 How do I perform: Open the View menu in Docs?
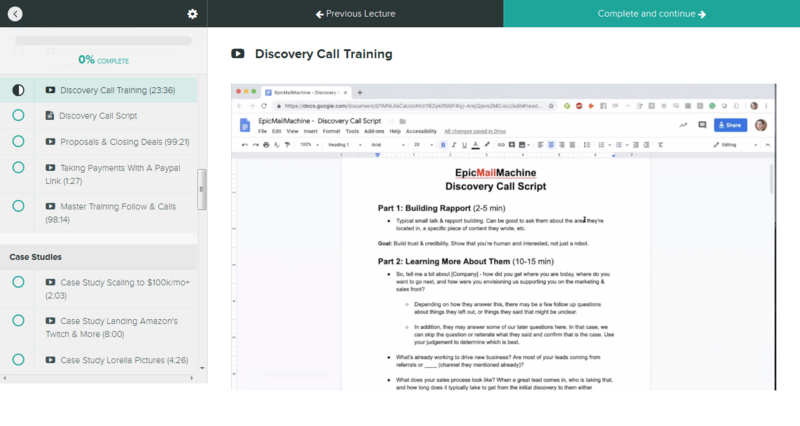coord(292,132)
